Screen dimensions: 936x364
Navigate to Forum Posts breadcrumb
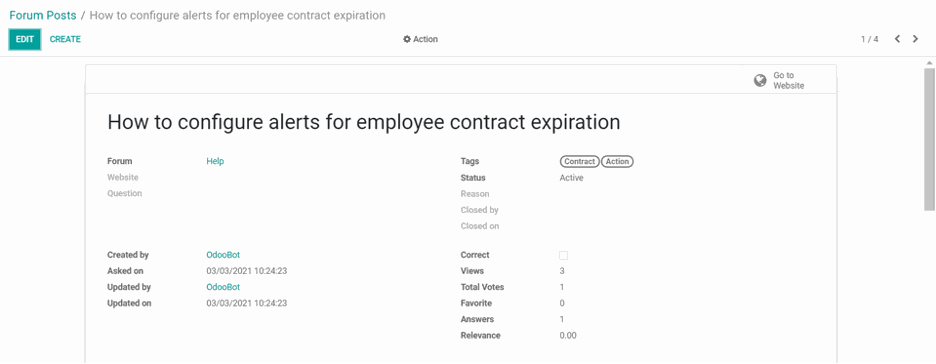coord(43,16)
